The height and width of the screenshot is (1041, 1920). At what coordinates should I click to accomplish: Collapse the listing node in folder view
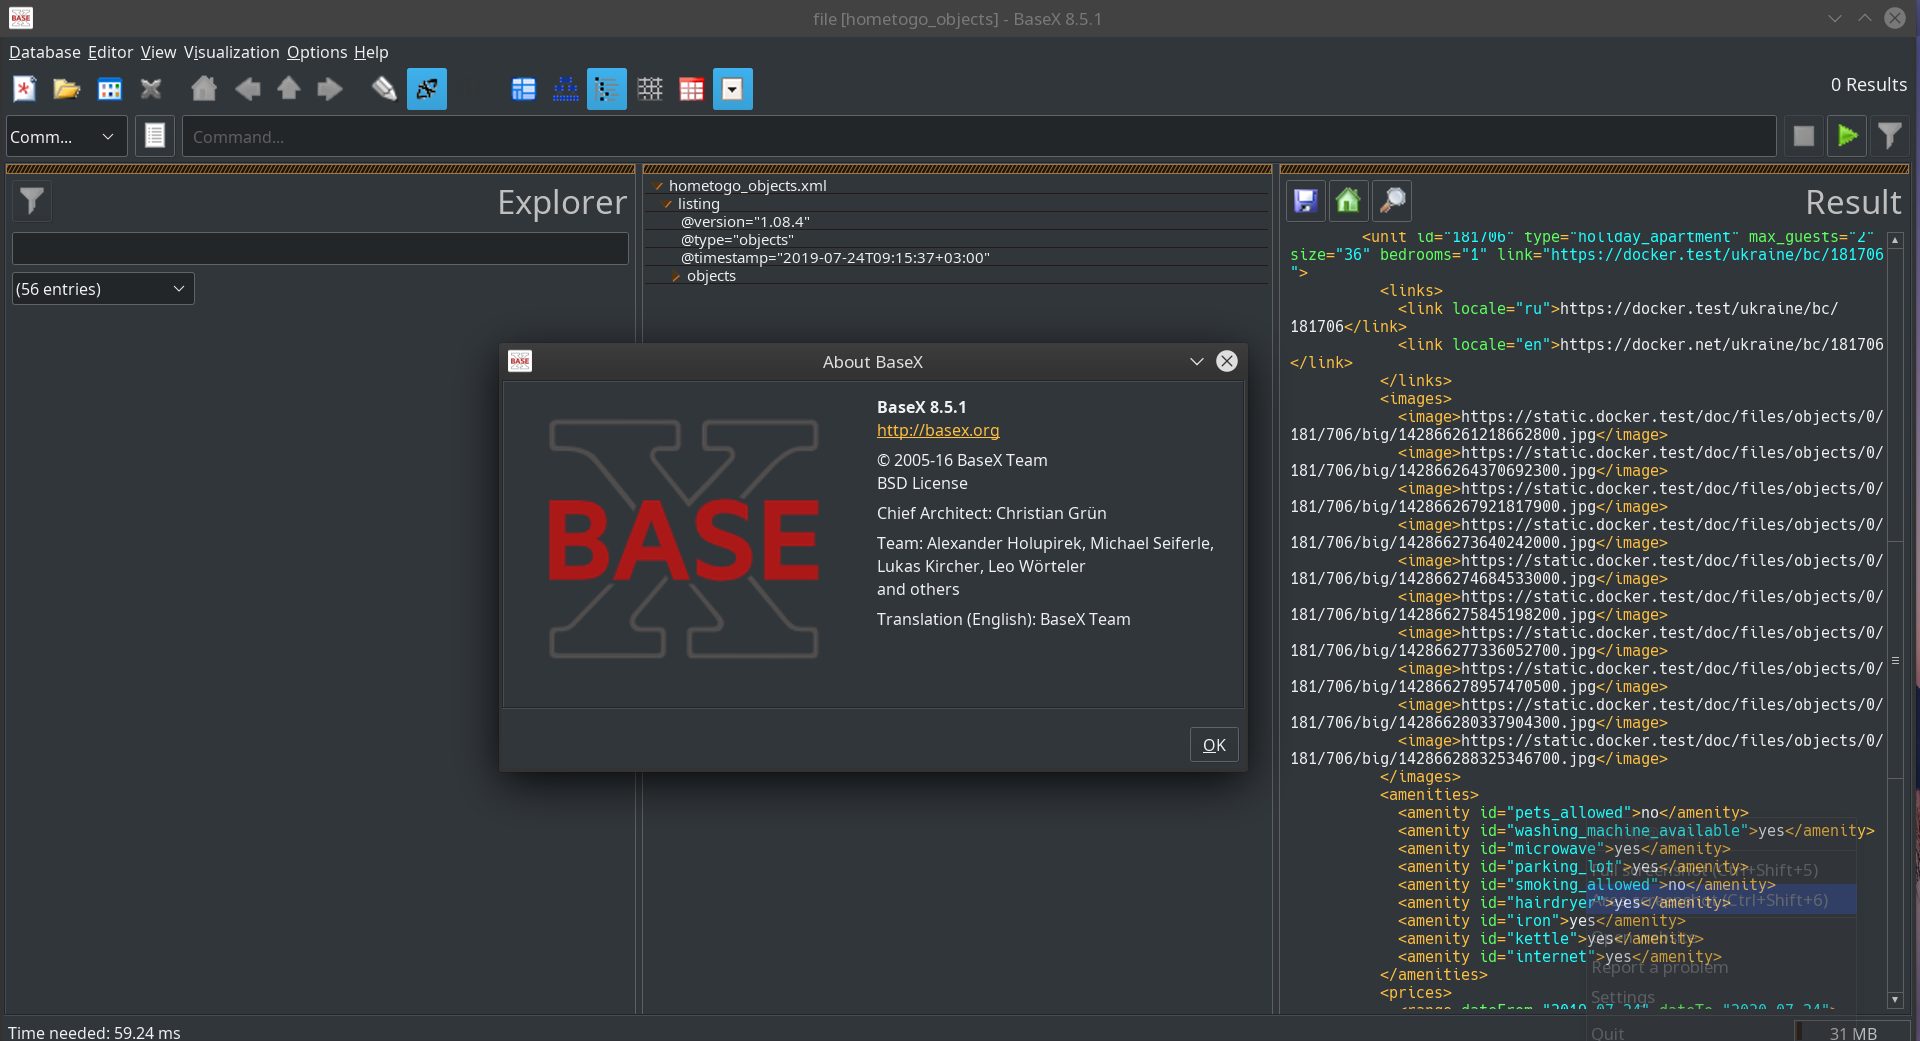[x=667, y=204]
